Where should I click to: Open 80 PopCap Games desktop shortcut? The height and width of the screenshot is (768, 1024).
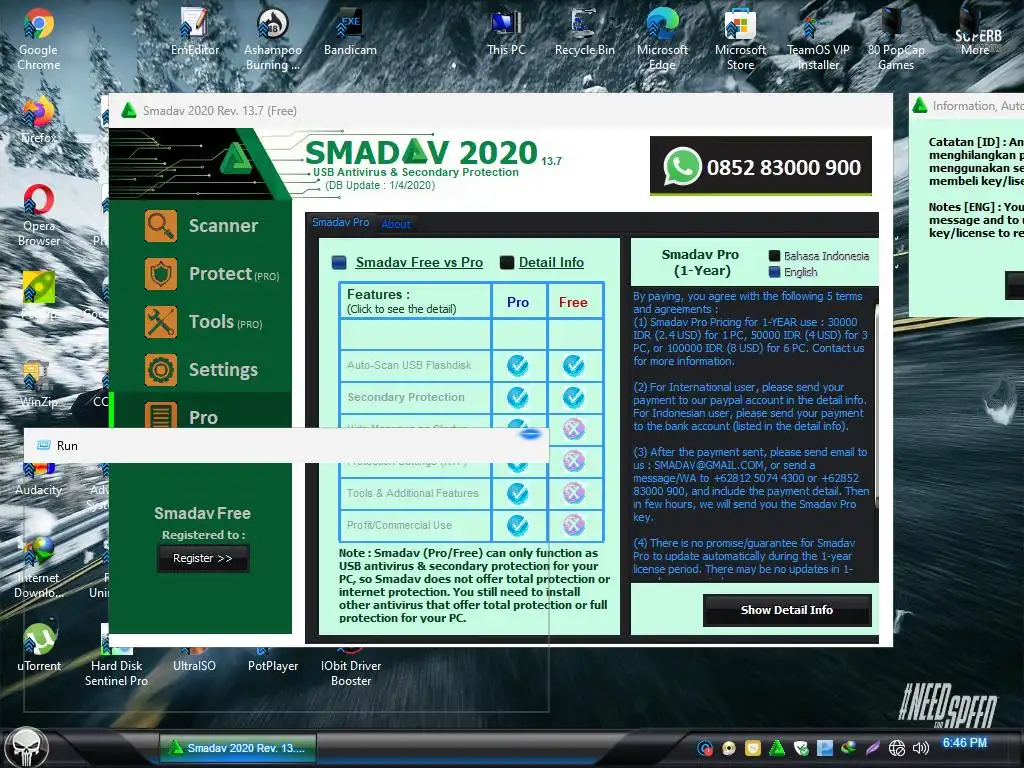[x=896, y=39]
